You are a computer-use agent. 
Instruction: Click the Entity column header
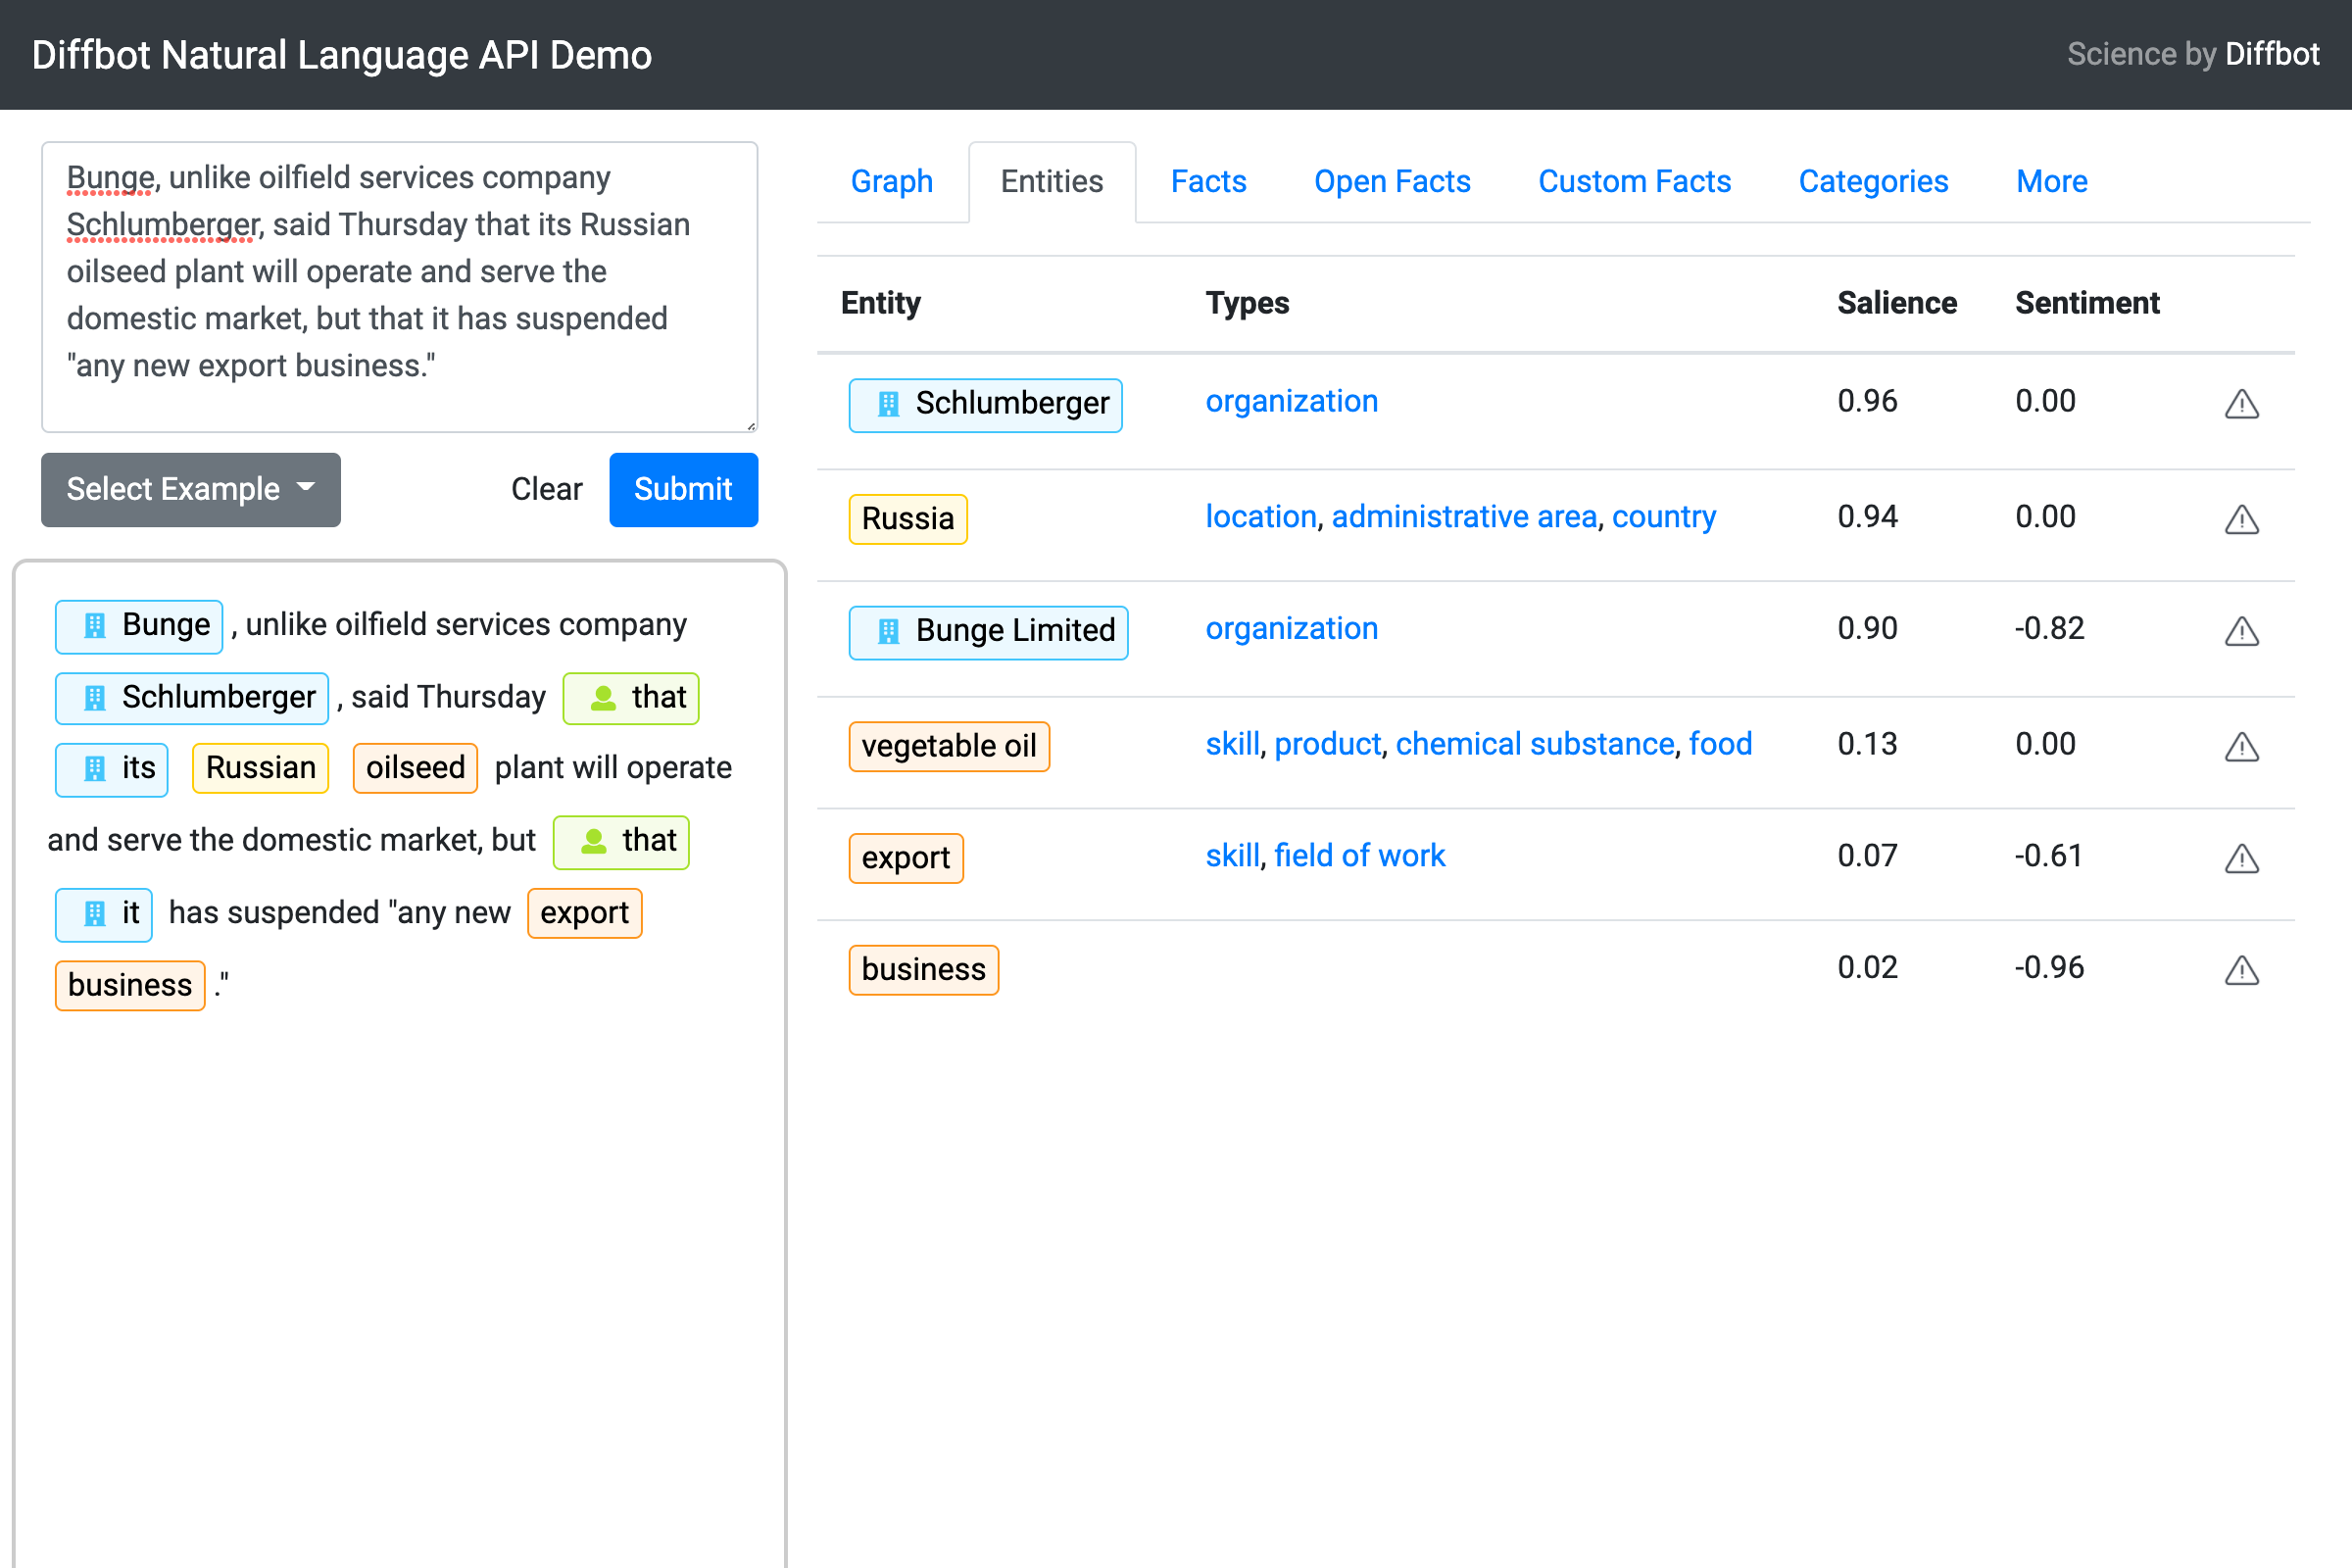tap(880, 303)
